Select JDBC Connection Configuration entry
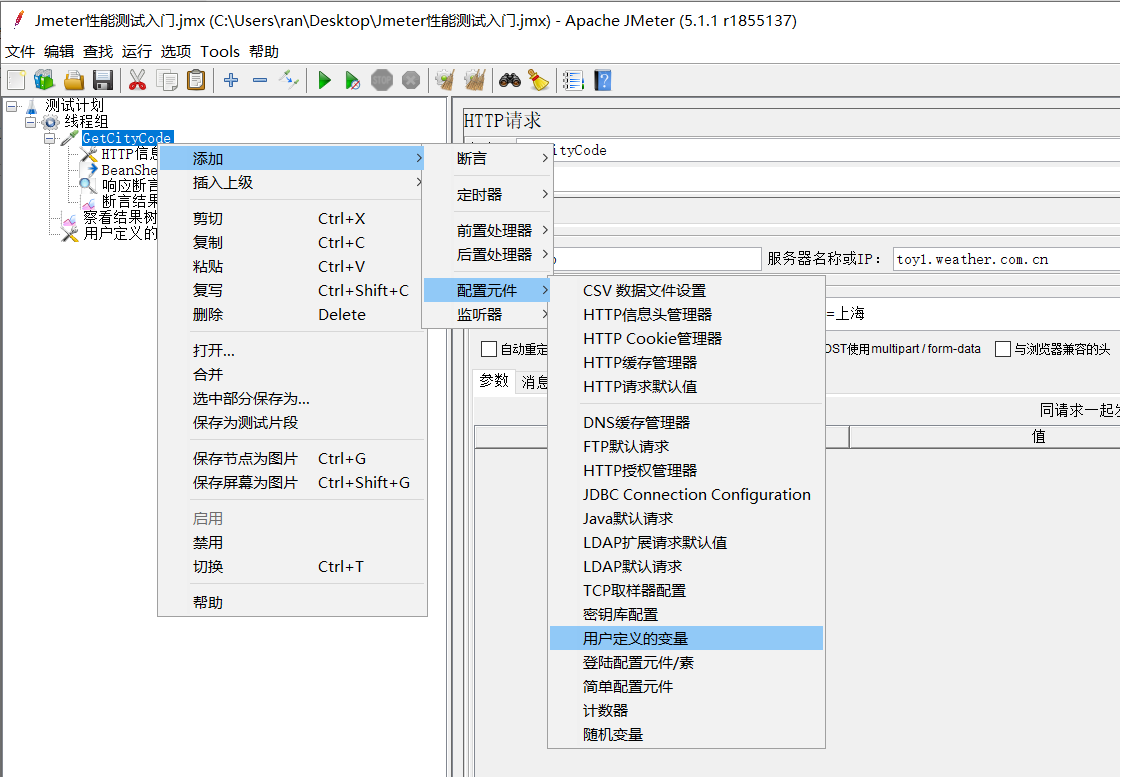The height and width of the screenshot is (777, 1121). (x=686, y=495)
